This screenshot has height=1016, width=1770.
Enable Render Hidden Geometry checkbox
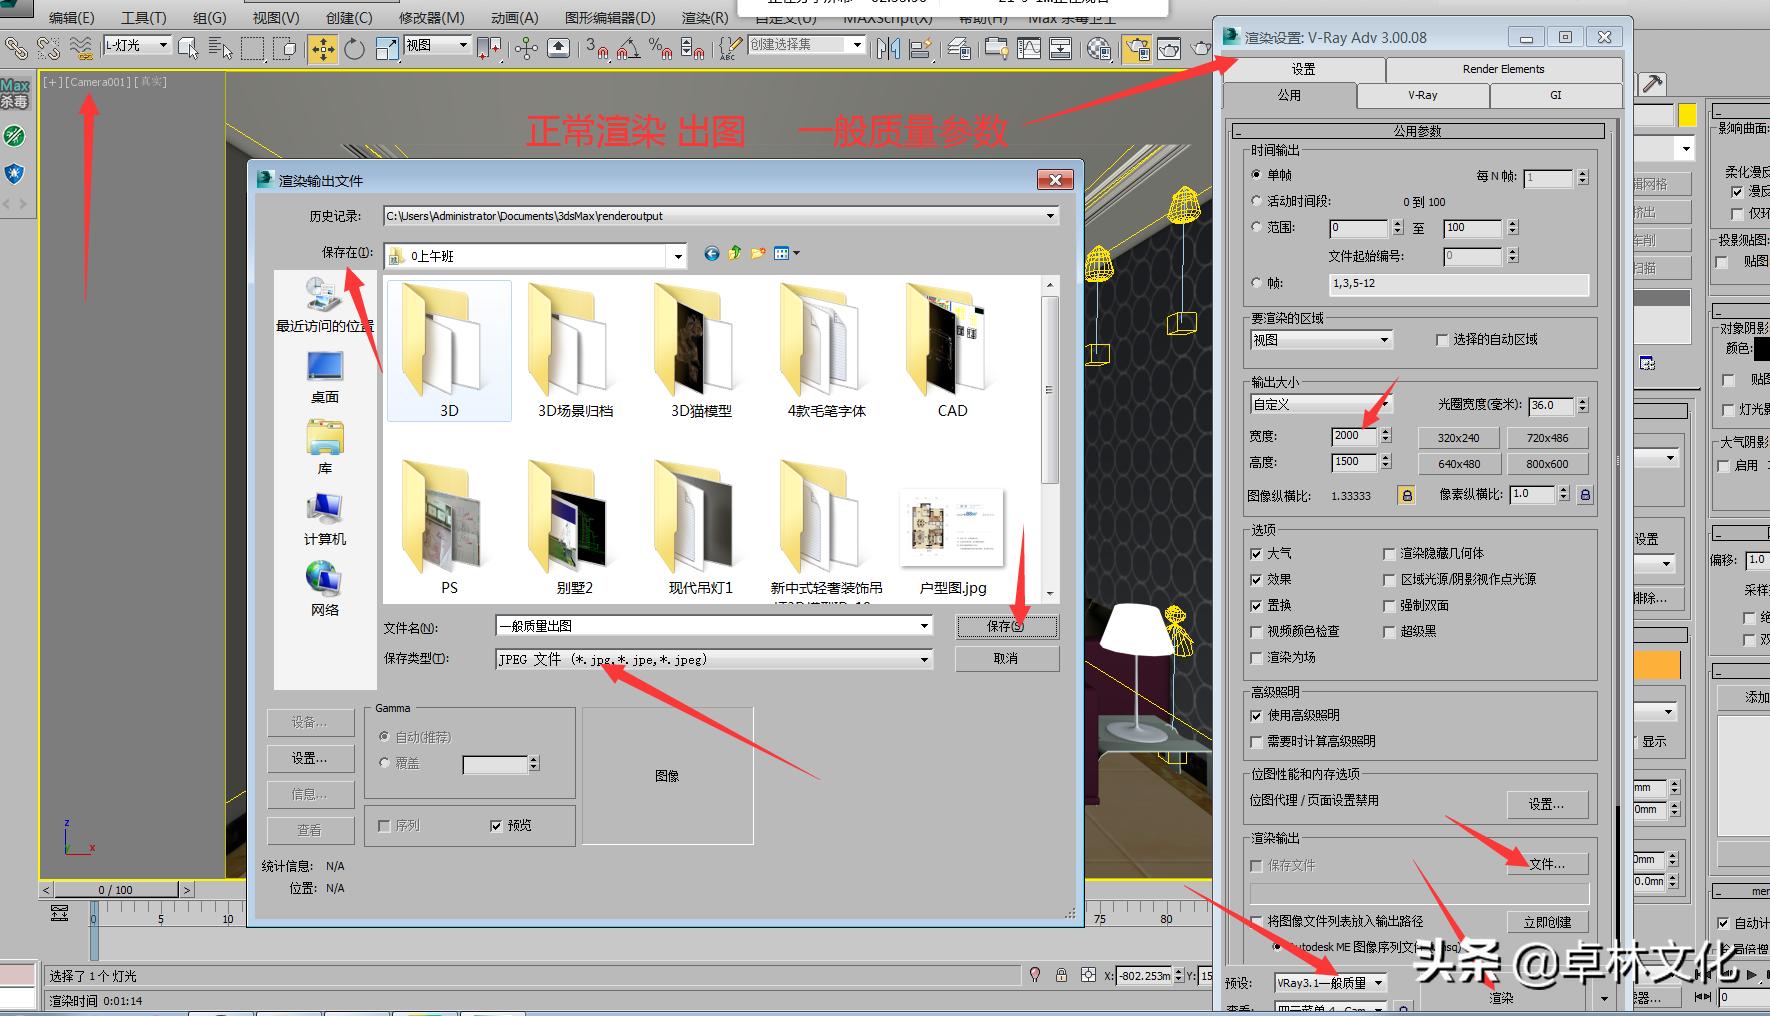(x=1389, y=553)
